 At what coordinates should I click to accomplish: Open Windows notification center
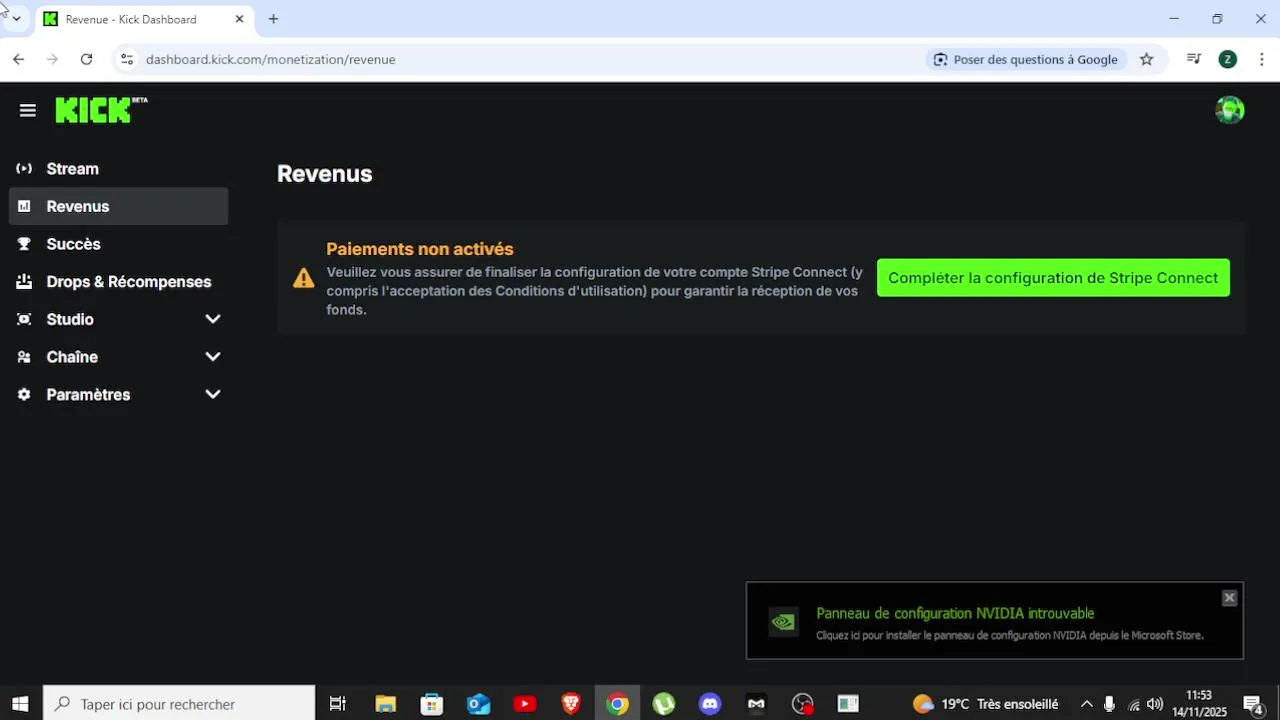pyautogui.click(x=1254, y=704)
